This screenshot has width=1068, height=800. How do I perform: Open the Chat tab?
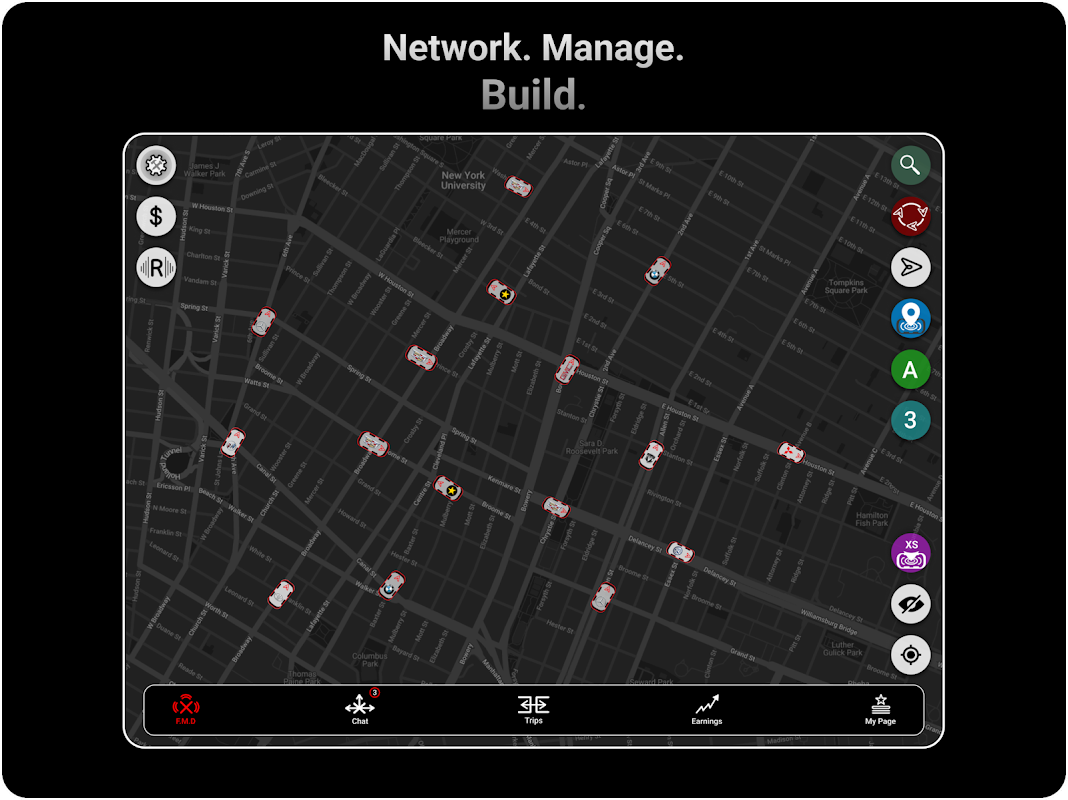tap(360, 709)
